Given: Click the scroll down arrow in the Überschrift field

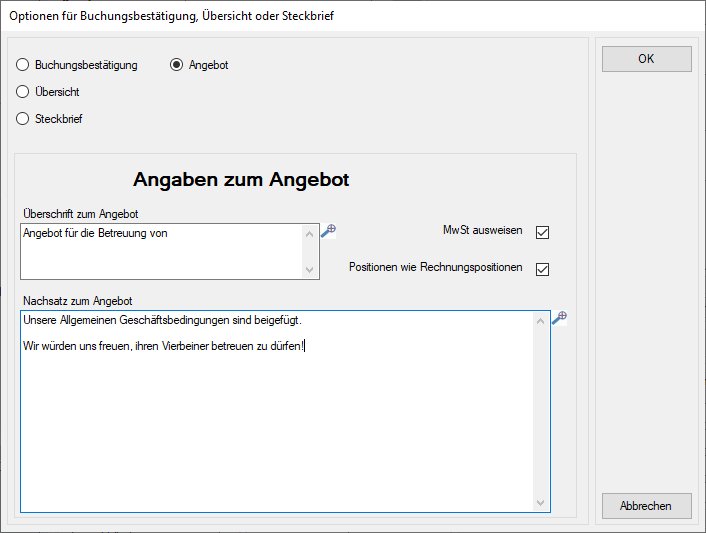Looking at the screenshot, I should click(x=310, y=269).
